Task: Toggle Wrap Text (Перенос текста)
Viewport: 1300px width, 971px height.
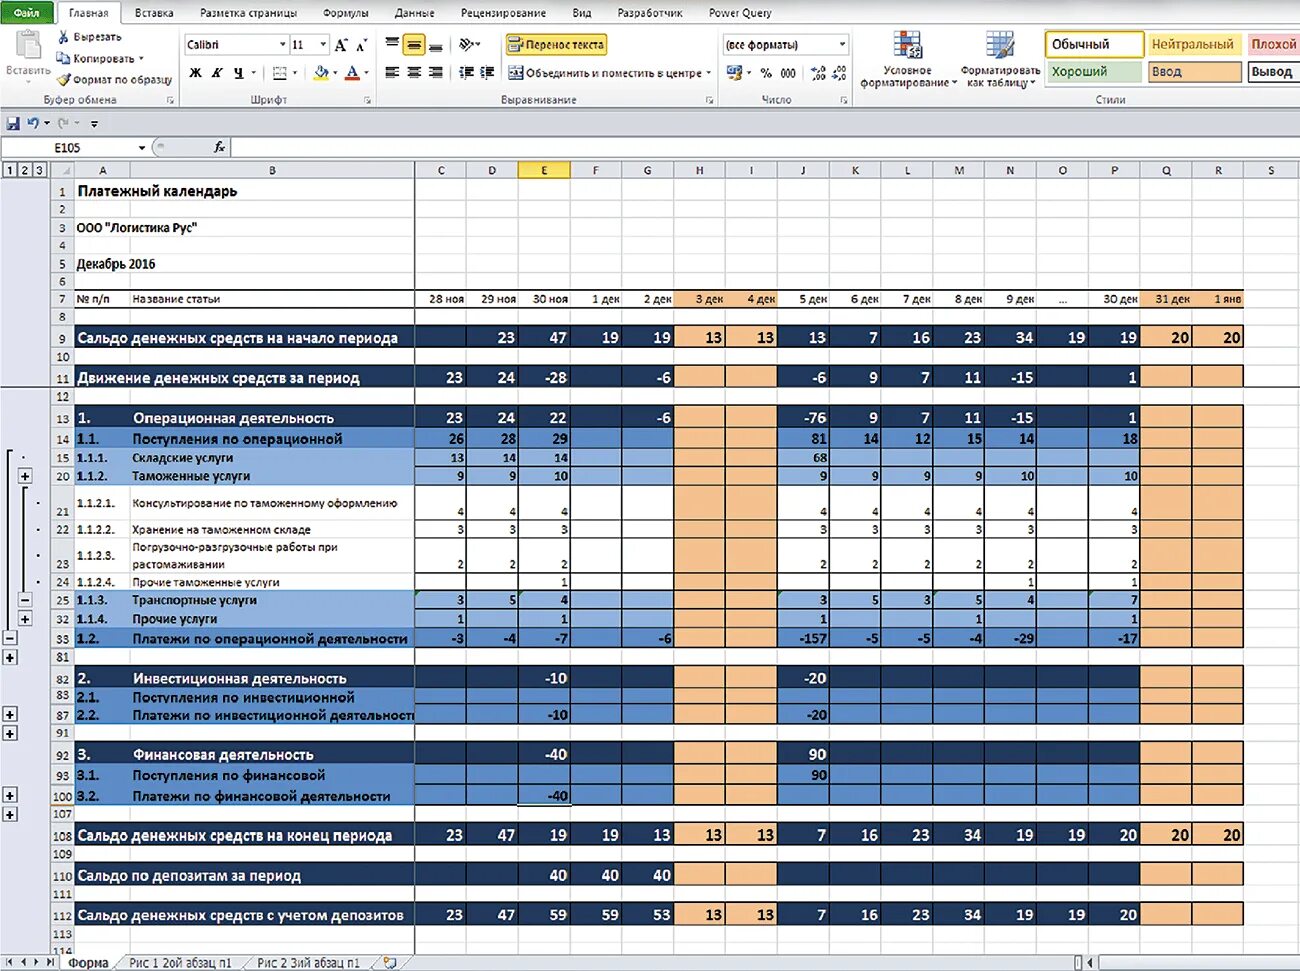Action: [x=556, y=45]
